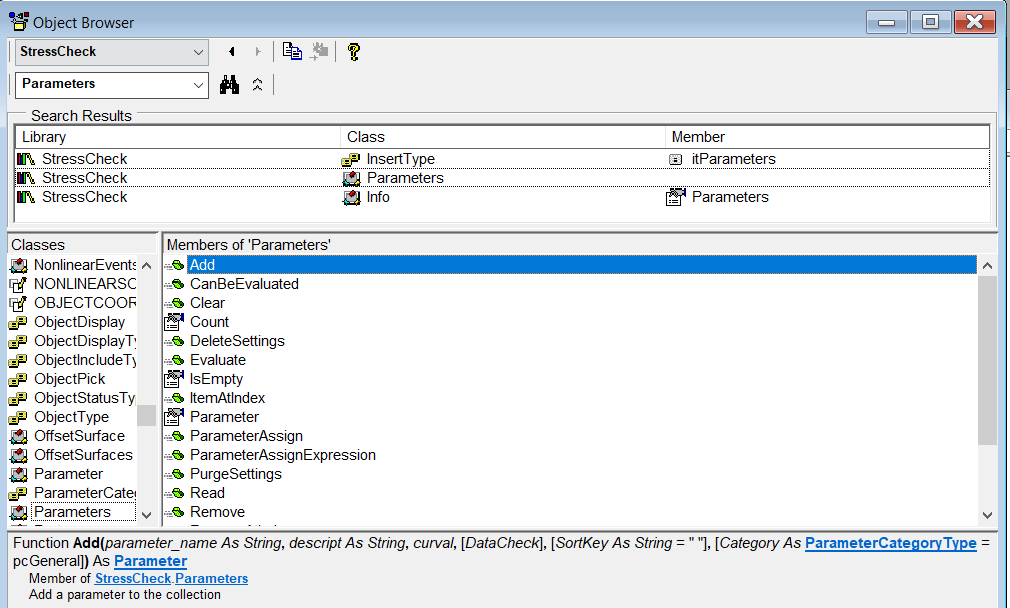Select OffsetSurface in the Classes list
1010x608 pixels.
tap(79, 436)
